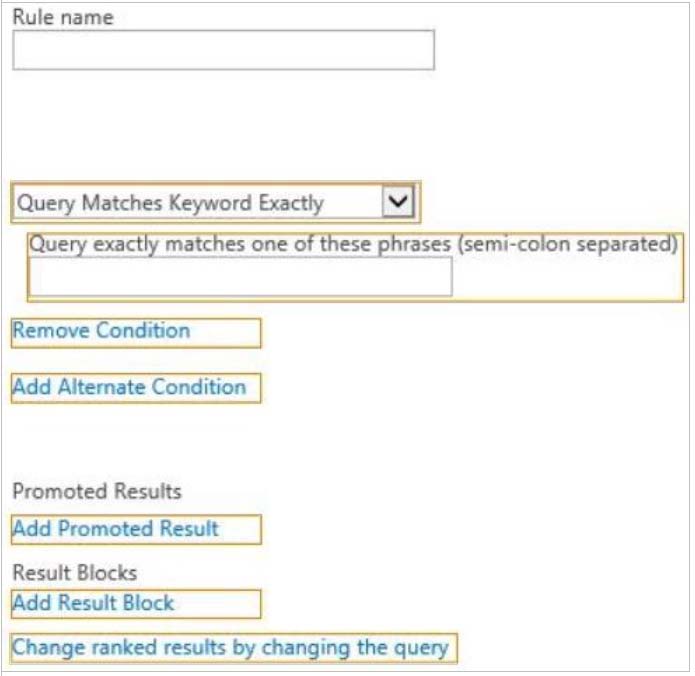Open the Add Result Block link
The width and height of the screenshot is (695, 676).
93,603
